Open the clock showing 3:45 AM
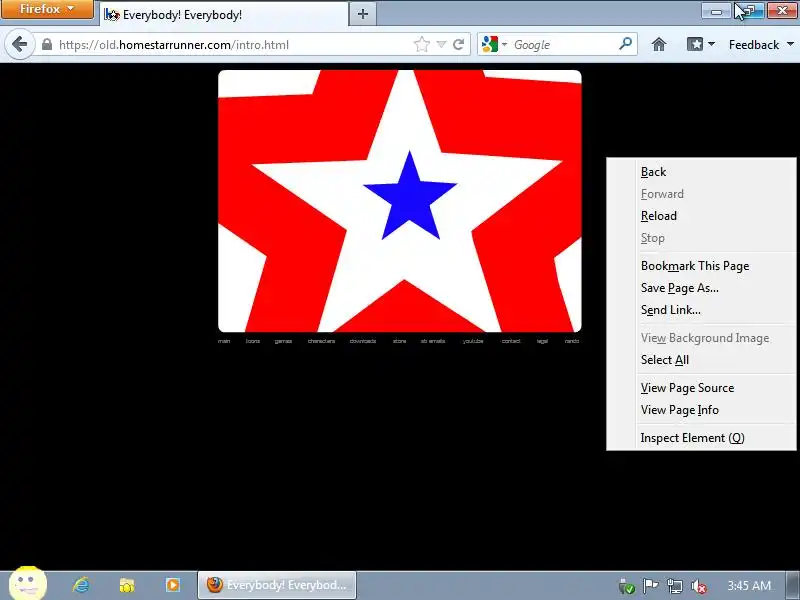This screenshot has height=600, width=800. [x=748, y=585]
